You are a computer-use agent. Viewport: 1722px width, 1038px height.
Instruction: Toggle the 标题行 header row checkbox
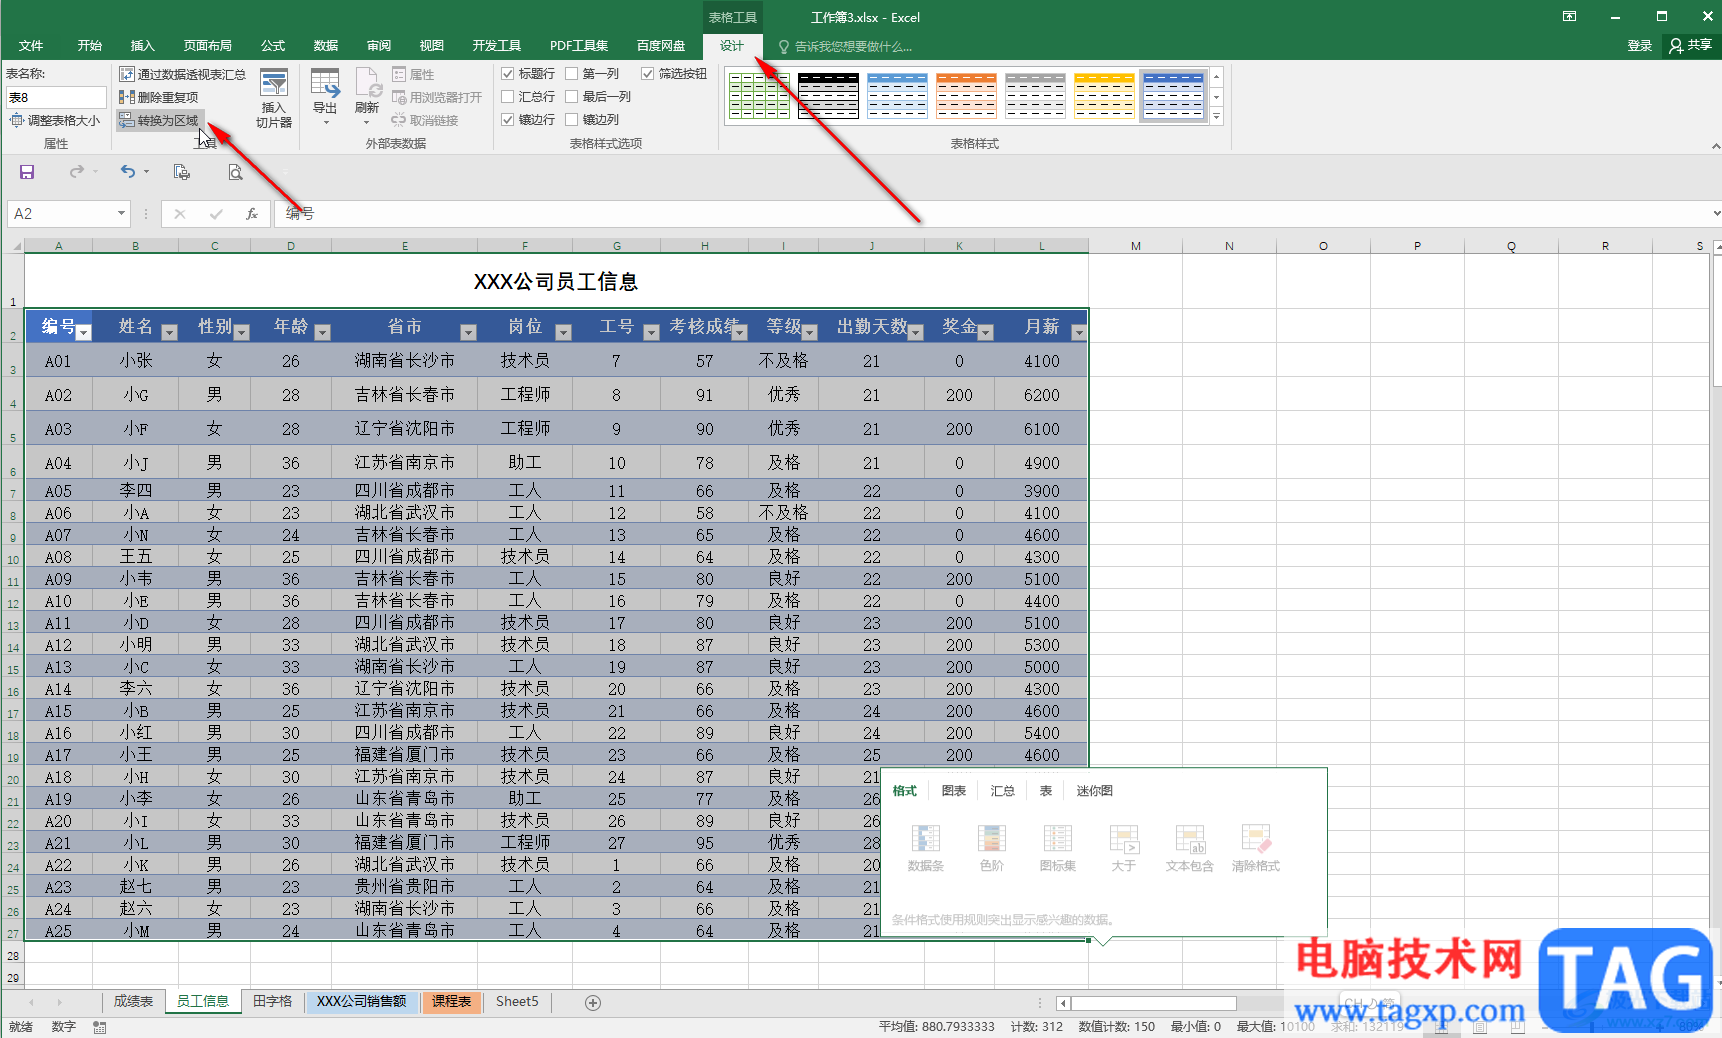pyautogui.click(x=508, y=74)
